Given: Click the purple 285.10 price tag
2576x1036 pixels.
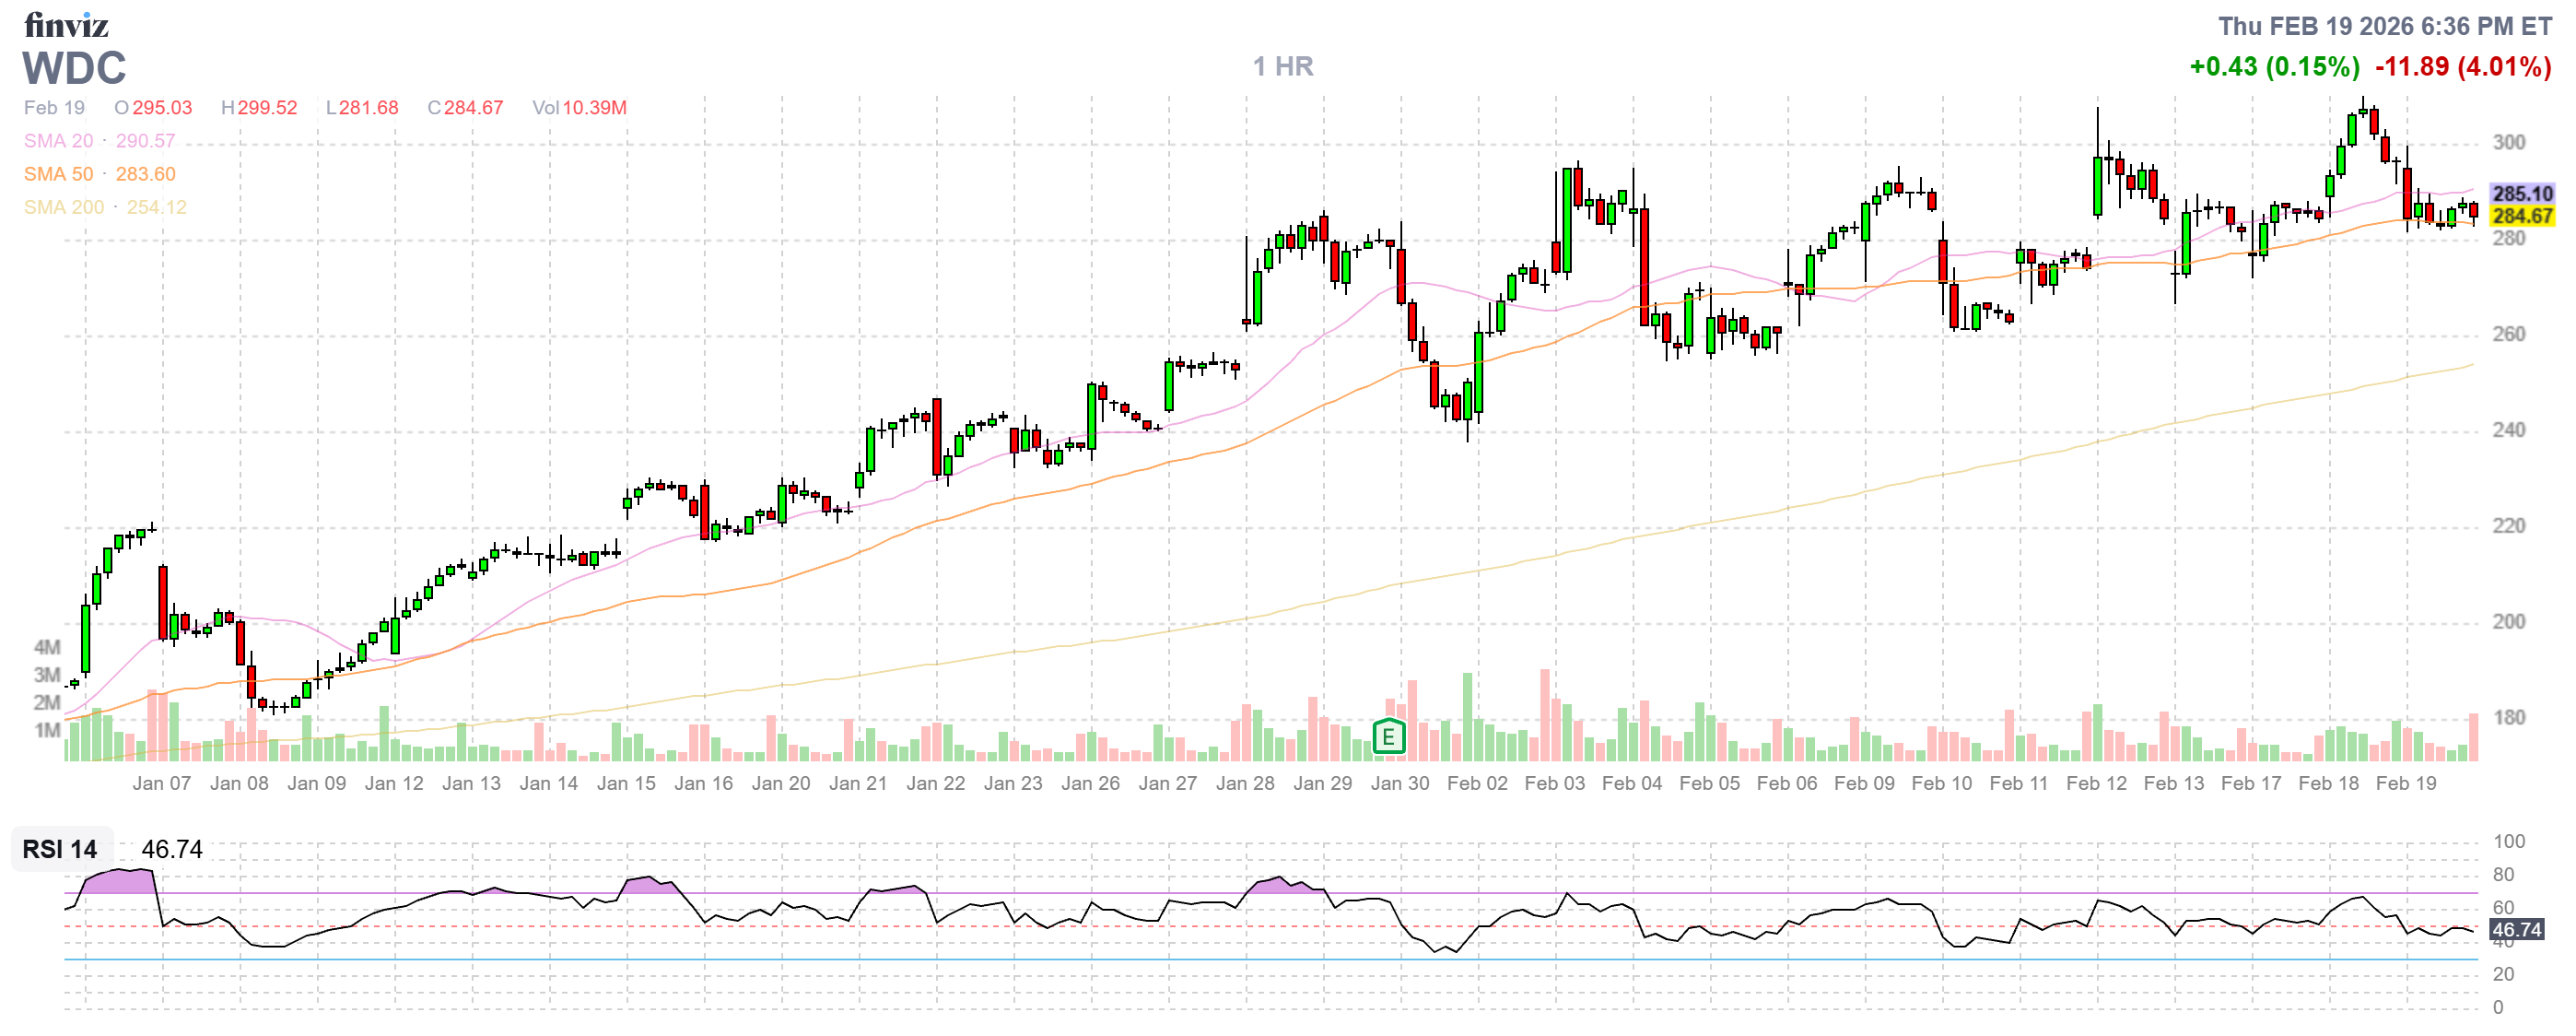Looking at the screenshot, I should 2521,194.
